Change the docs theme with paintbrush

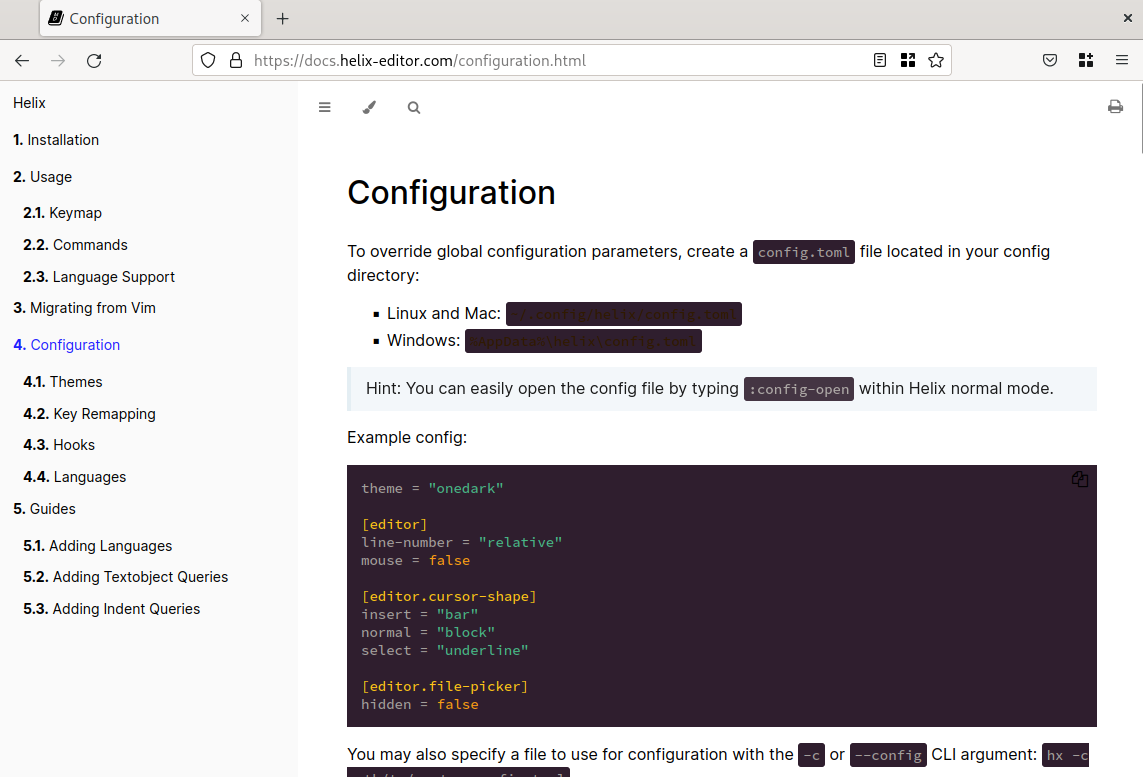370,107
